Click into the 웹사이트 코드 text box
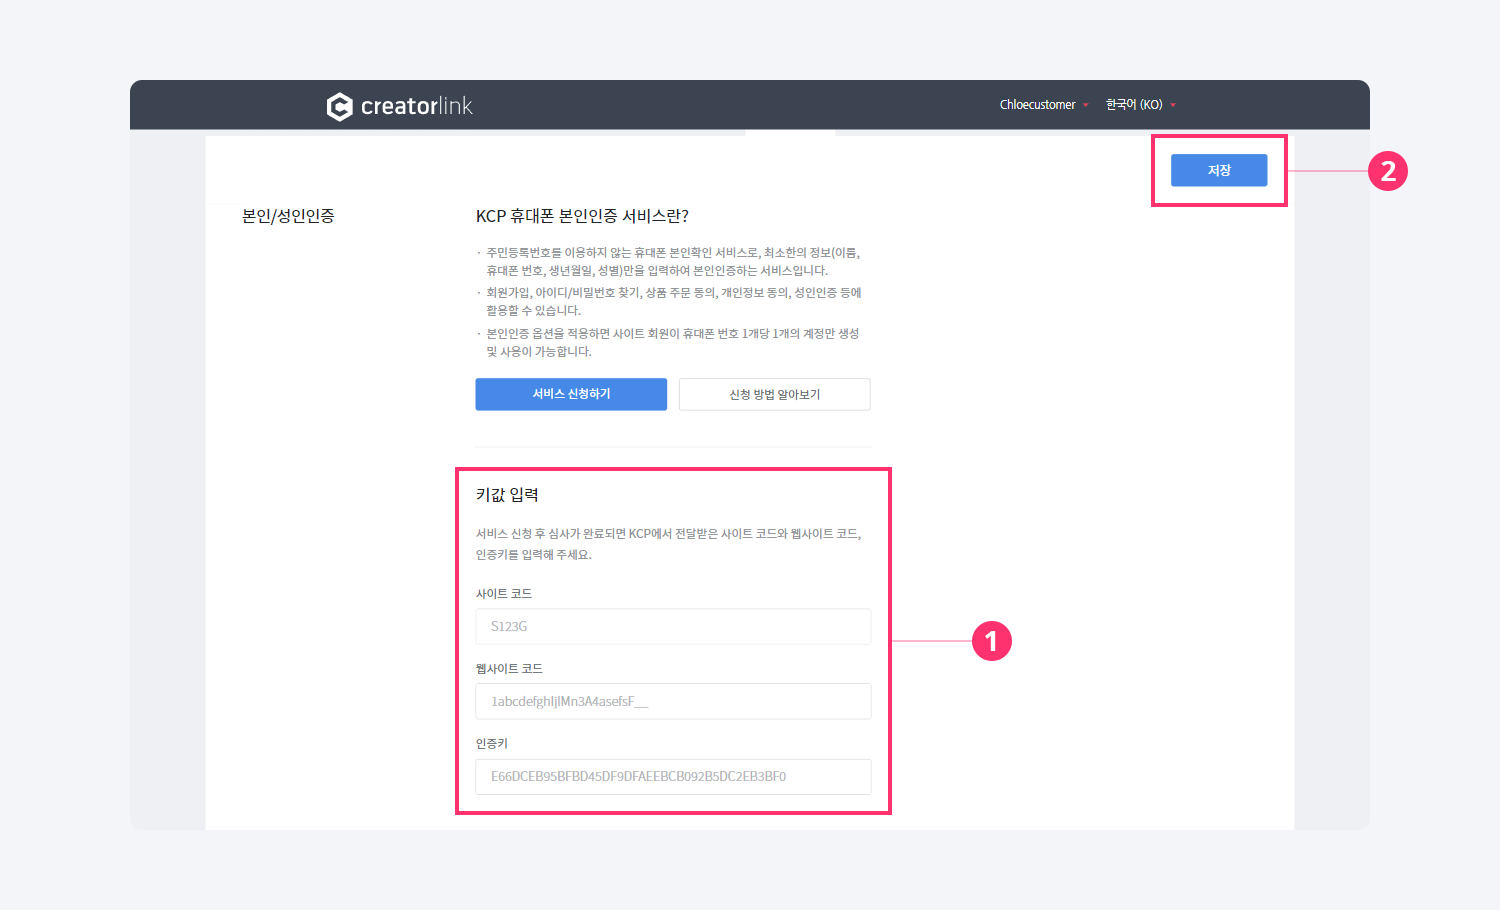This screenshot has width=1500, height=910. point(673,701)
